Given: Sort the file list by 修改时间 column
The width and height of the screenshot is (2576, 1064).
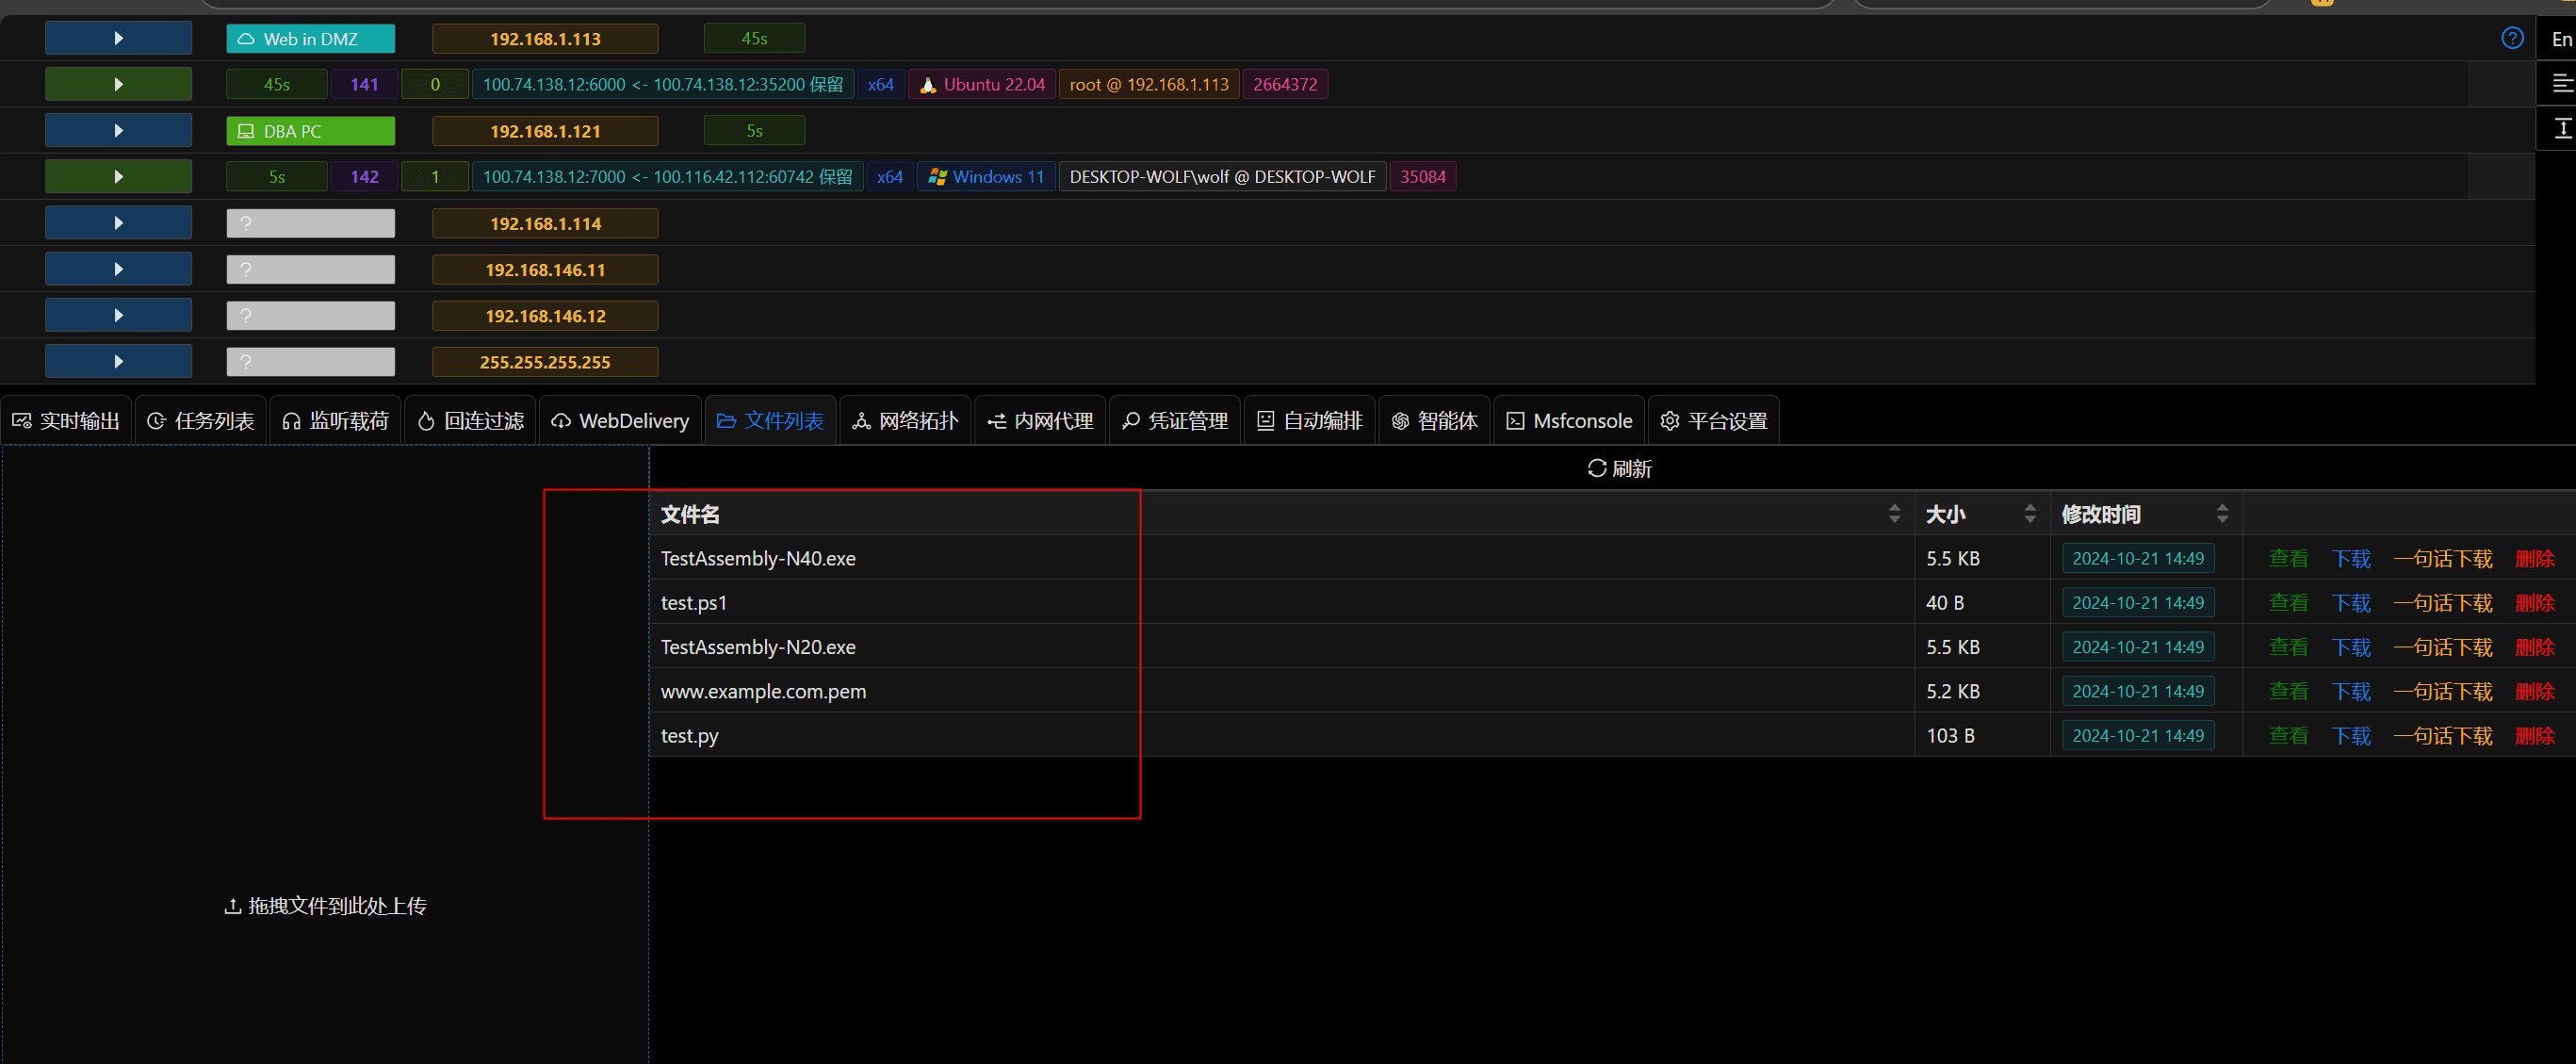Looking at the screenshot, I should click(2222, 514).
